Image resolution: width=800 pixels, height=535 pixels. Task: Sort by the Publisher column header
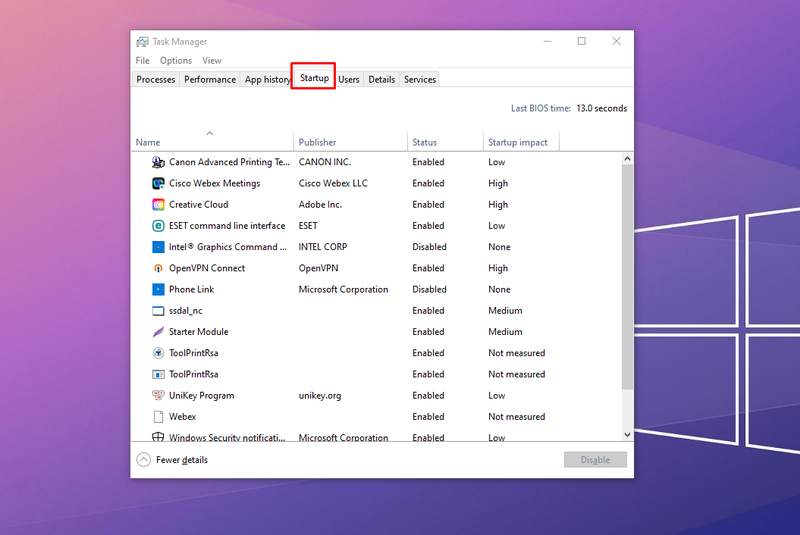tap(351, 141)
